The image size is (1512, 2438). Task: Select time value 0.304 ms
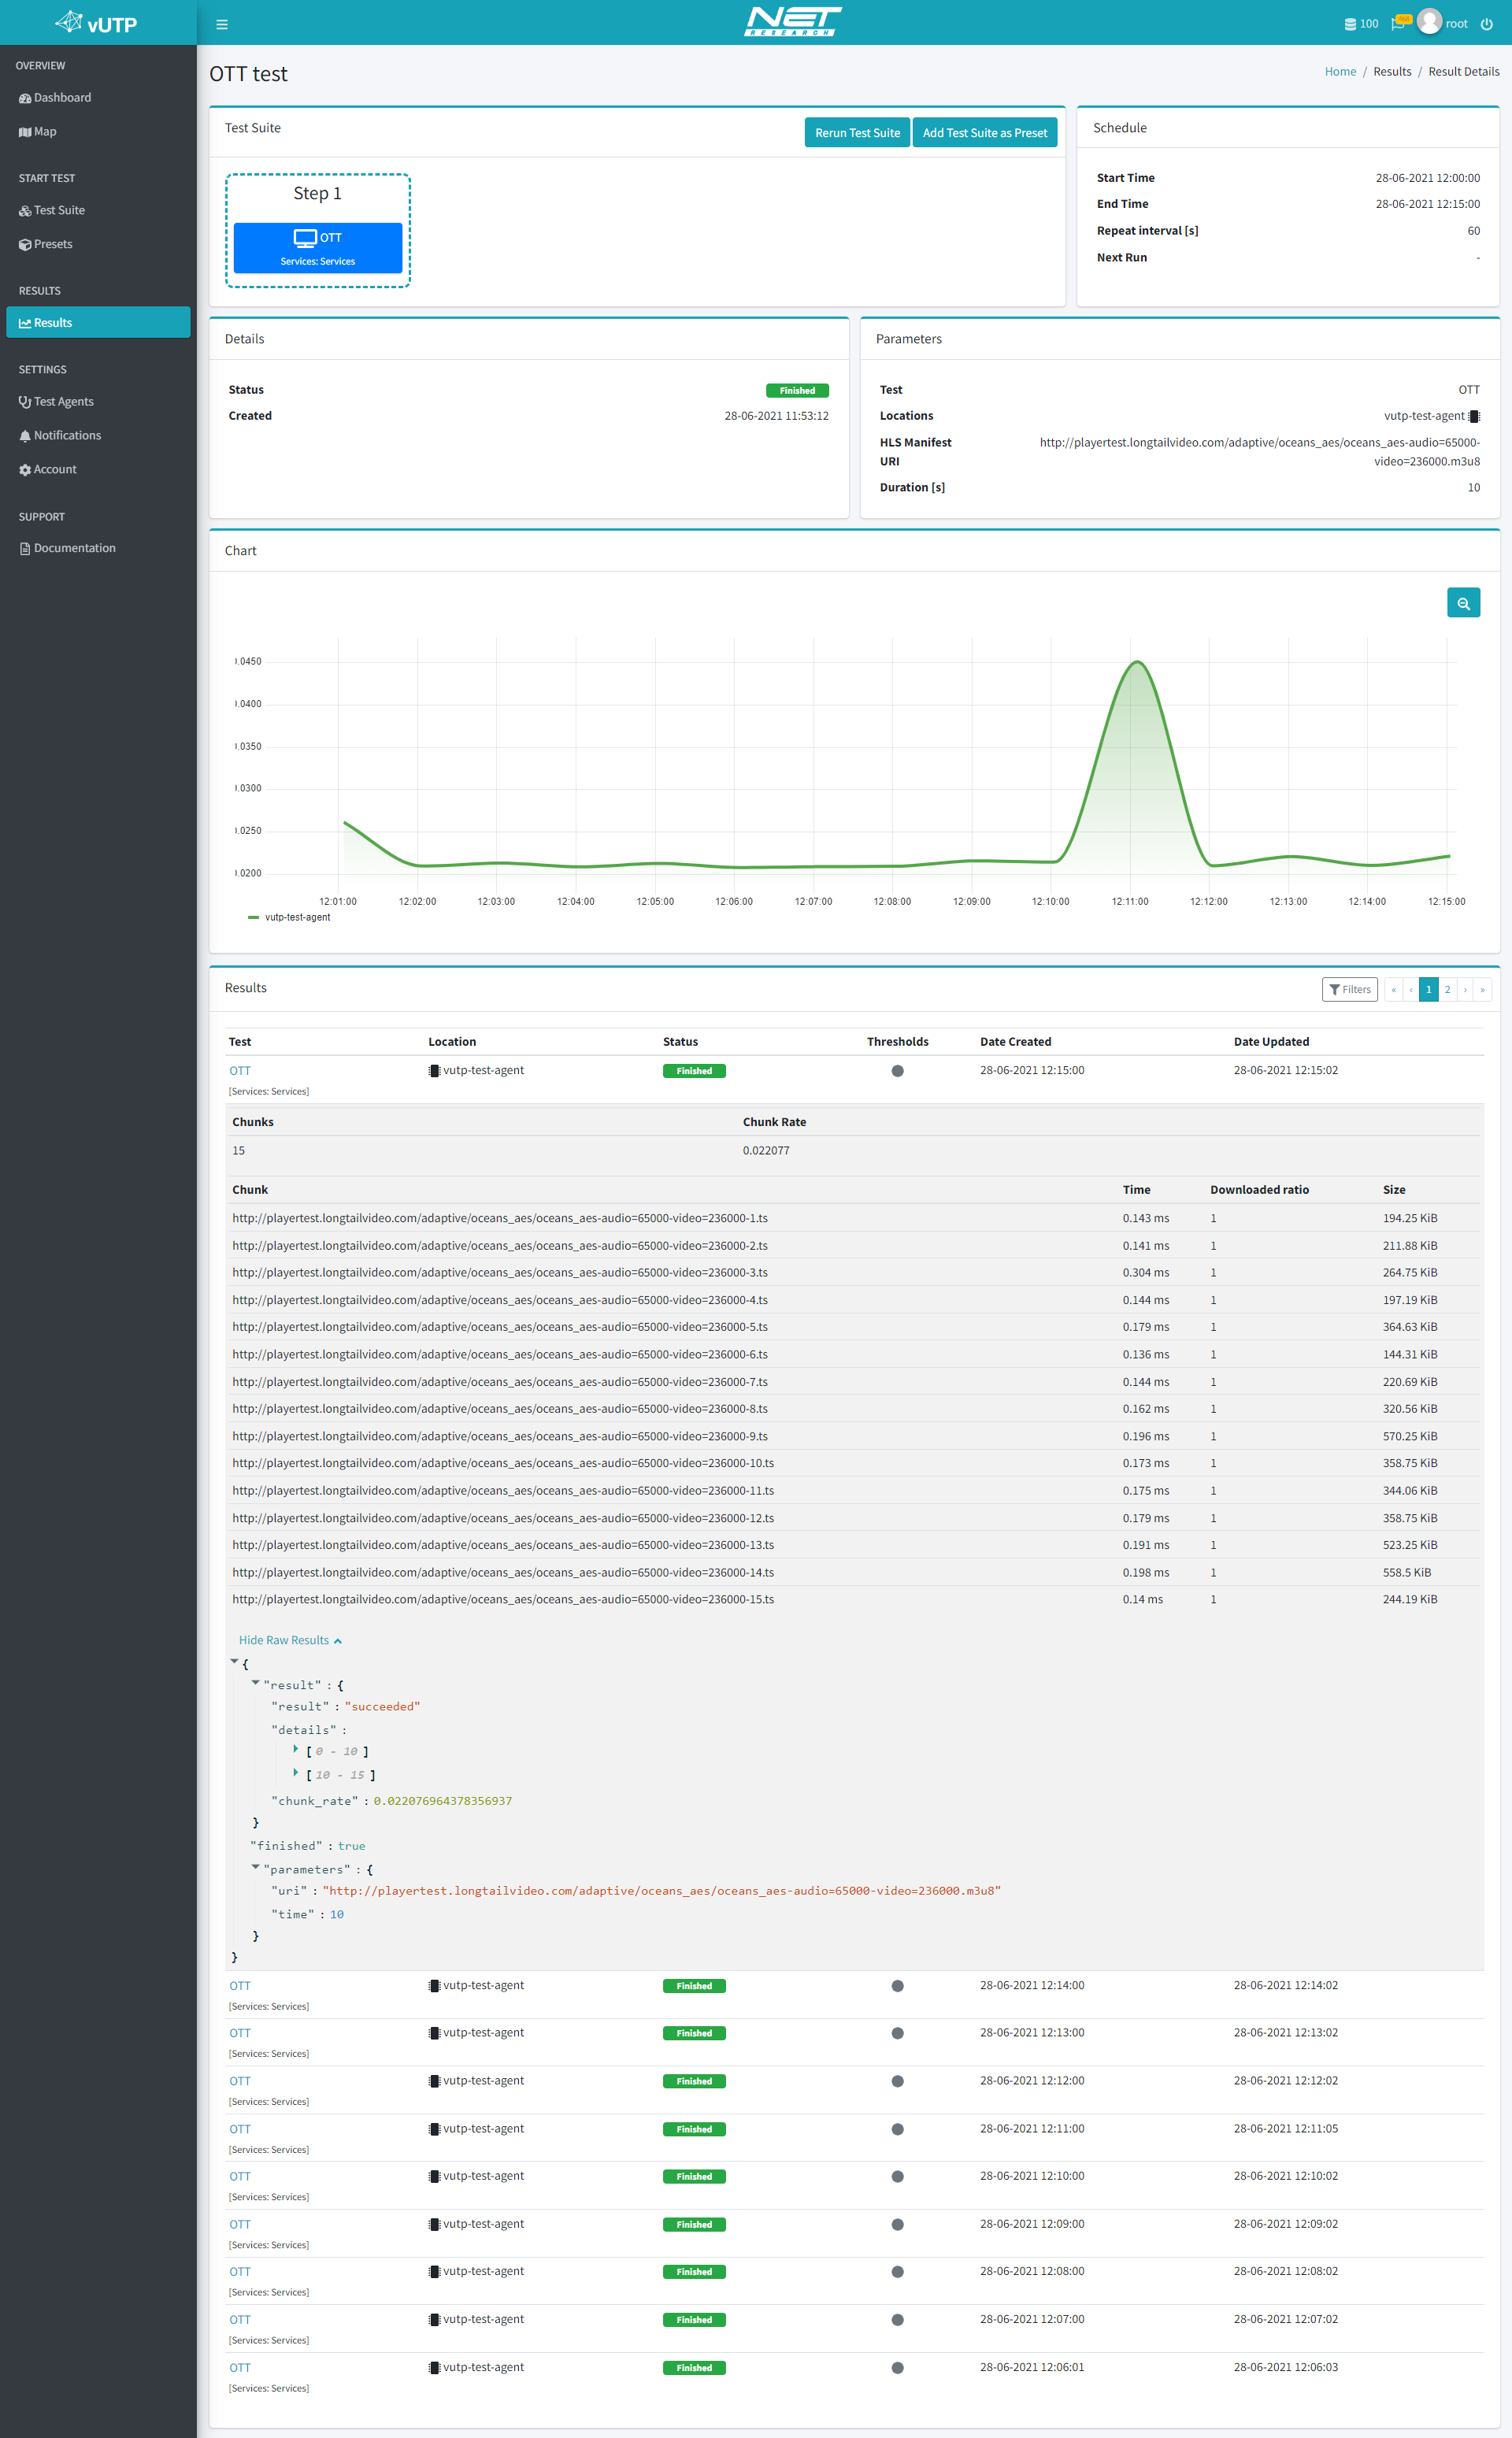1145,1272
